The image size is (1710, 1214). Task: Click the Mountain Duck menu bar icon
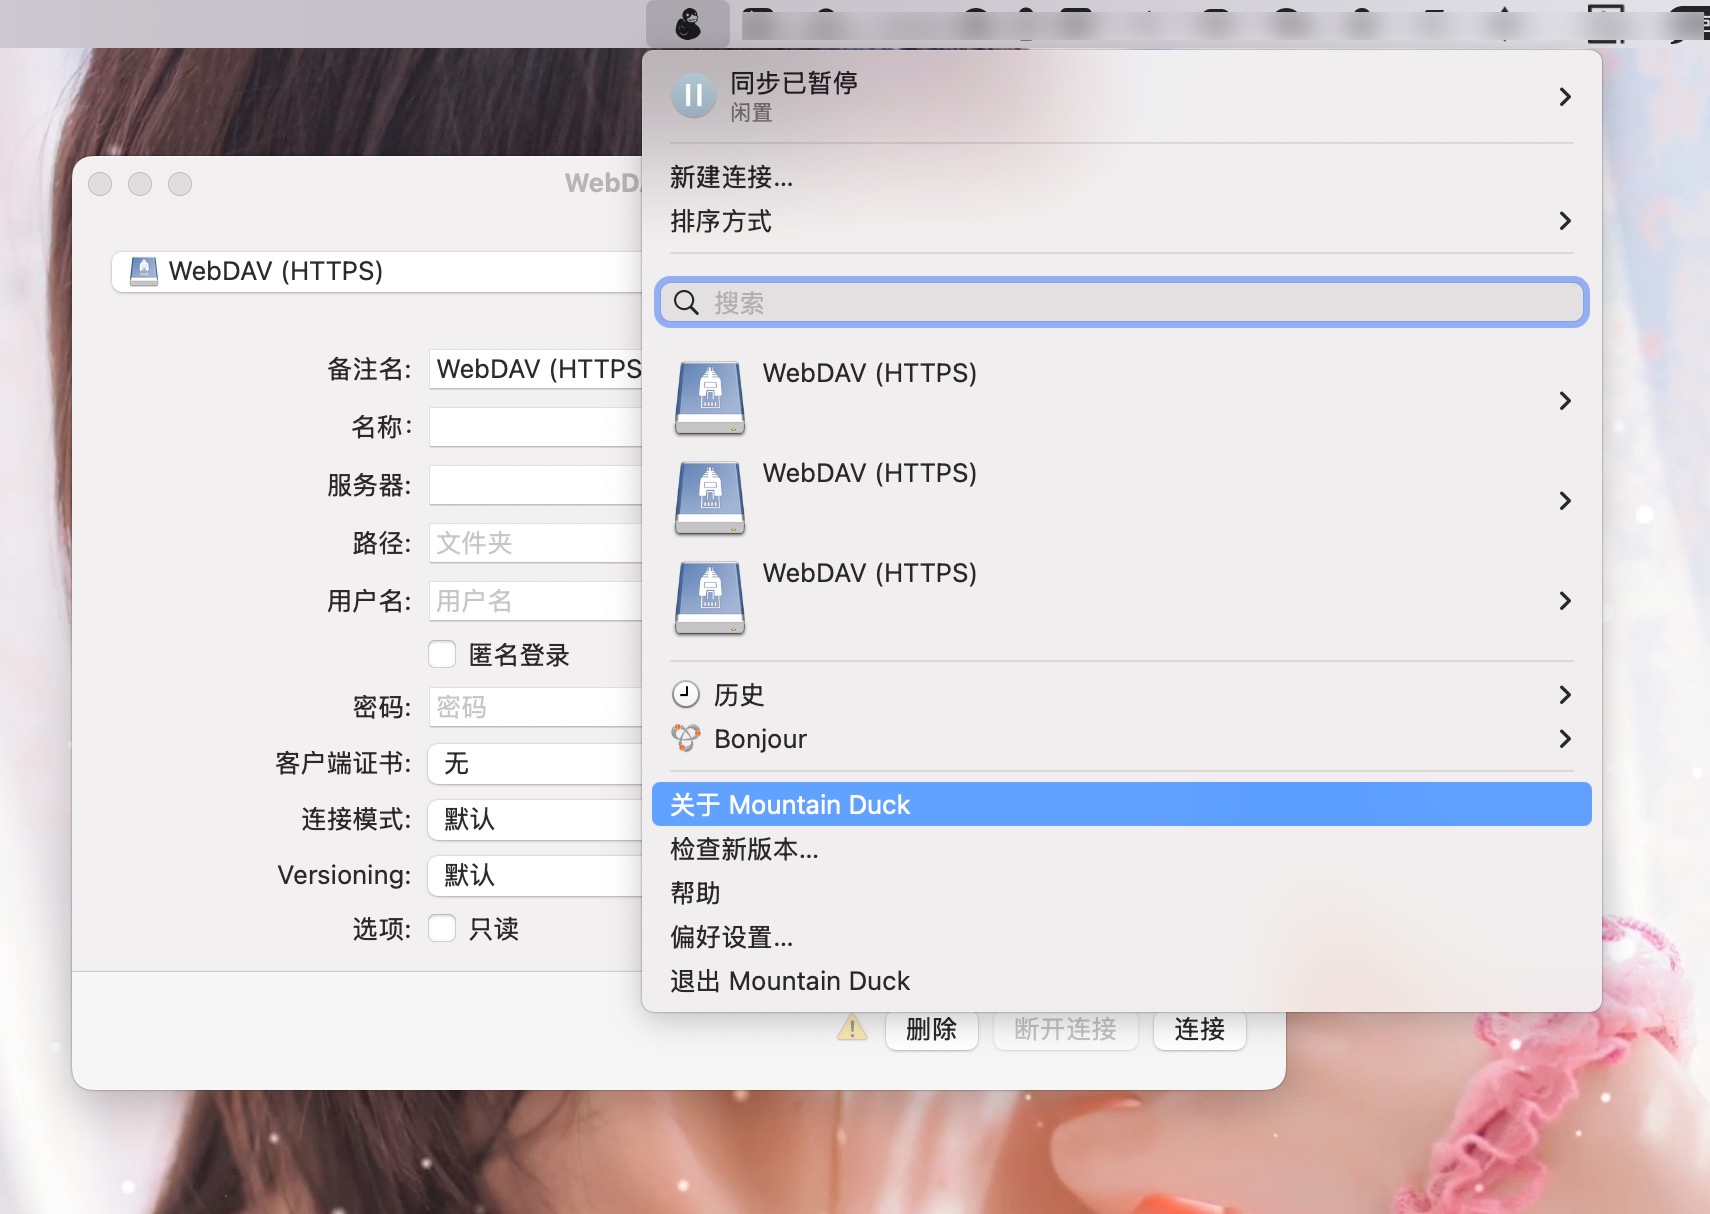(688, 23)
